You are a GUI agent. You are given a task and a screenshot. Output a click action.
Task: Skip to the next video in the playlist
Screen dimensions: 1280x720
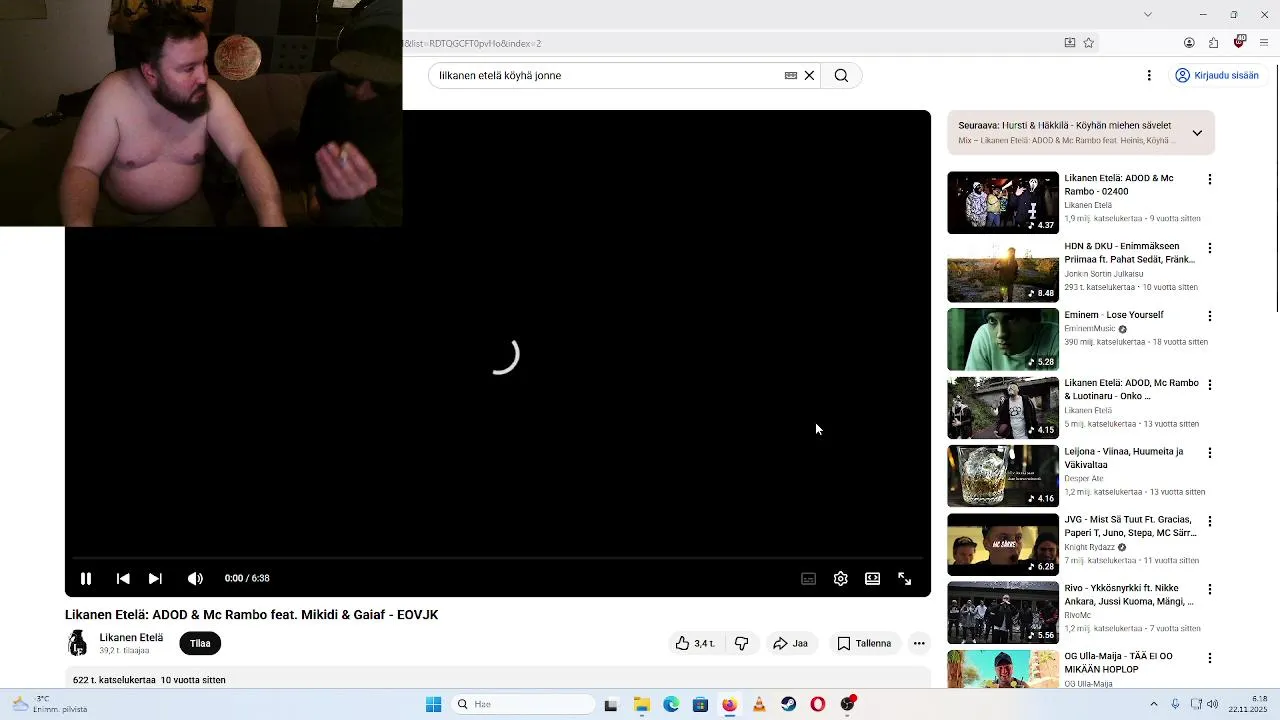click(155, 578)
